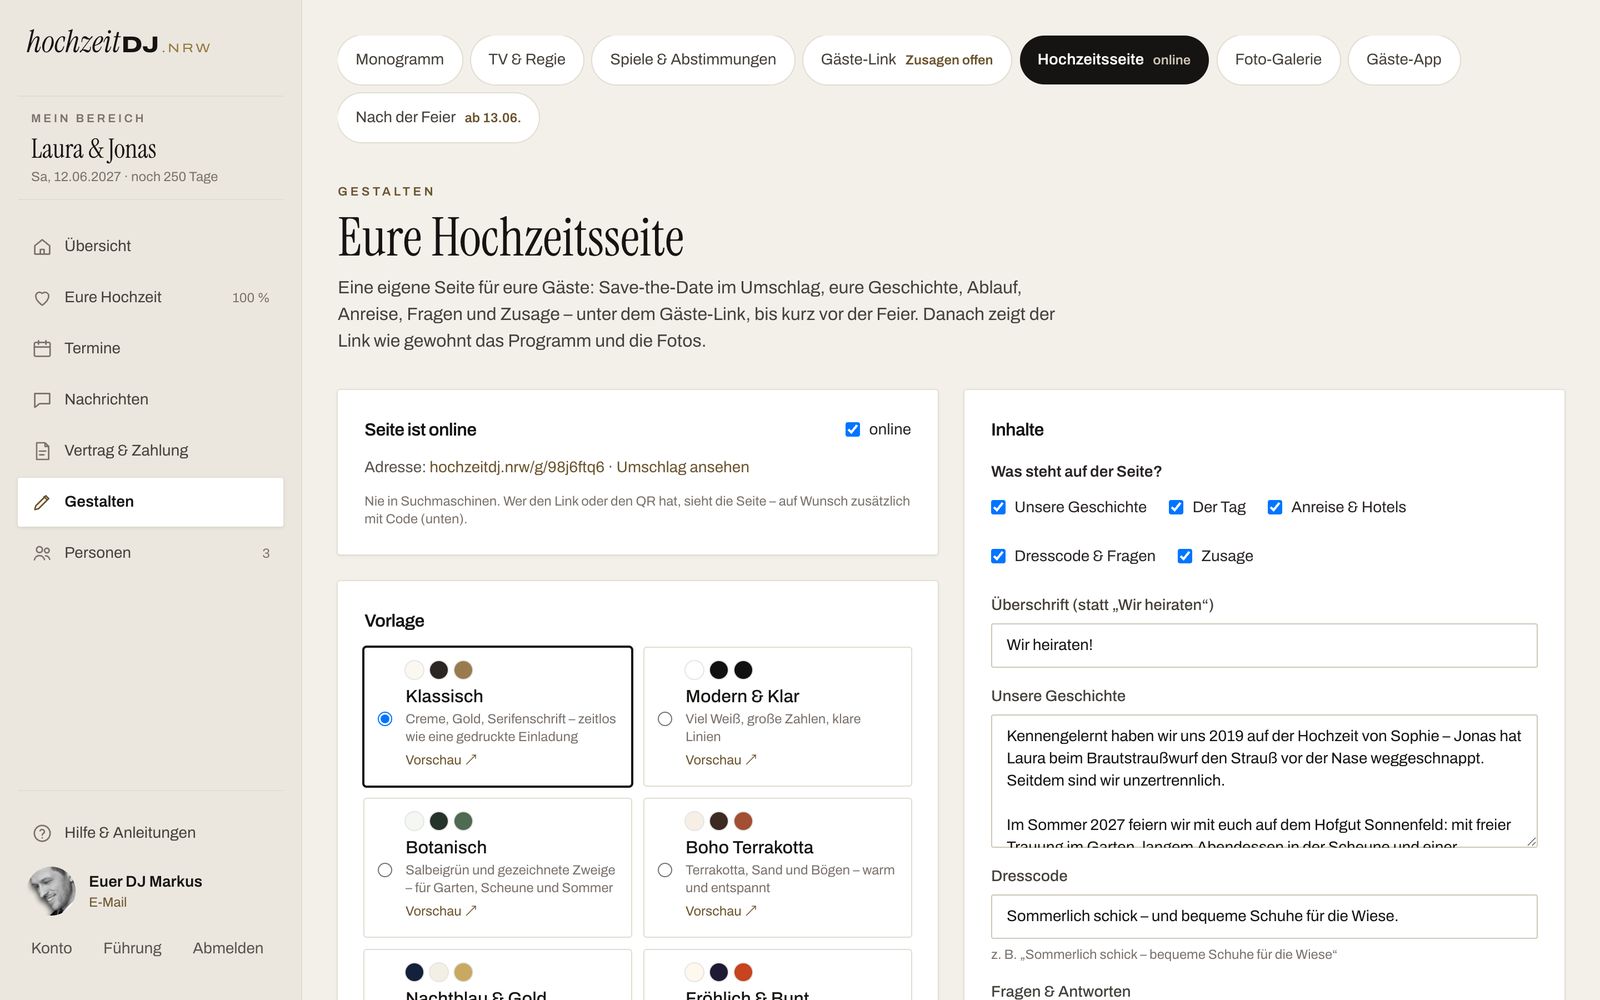Click the question mark icon for Hilfe & Anleitungen

tap(42, 833)
